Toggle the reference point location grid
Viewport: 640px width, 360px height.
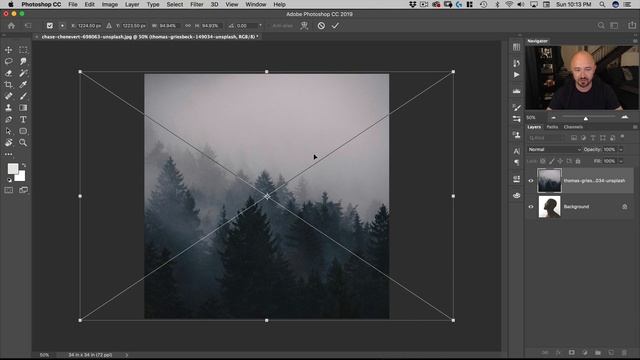62,26
